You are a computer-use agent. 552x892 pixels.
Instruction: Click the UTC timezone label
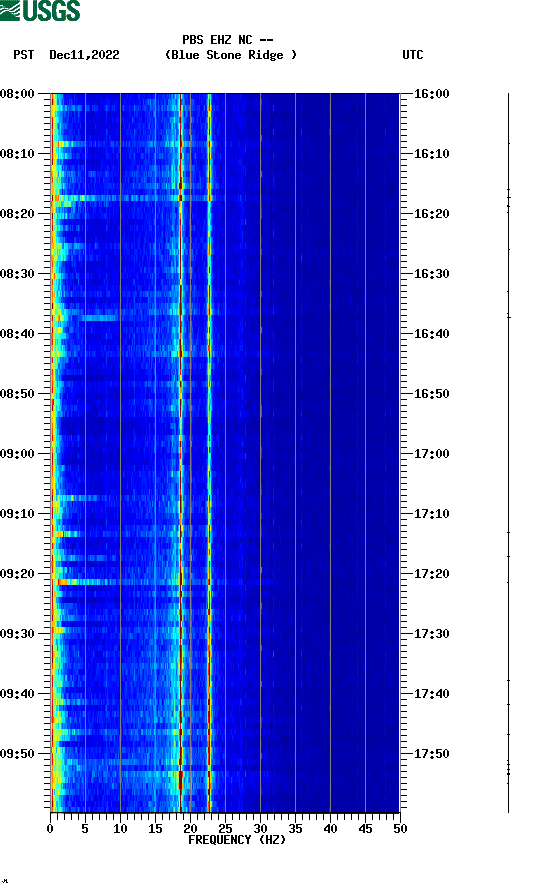[x=413, y=55]
